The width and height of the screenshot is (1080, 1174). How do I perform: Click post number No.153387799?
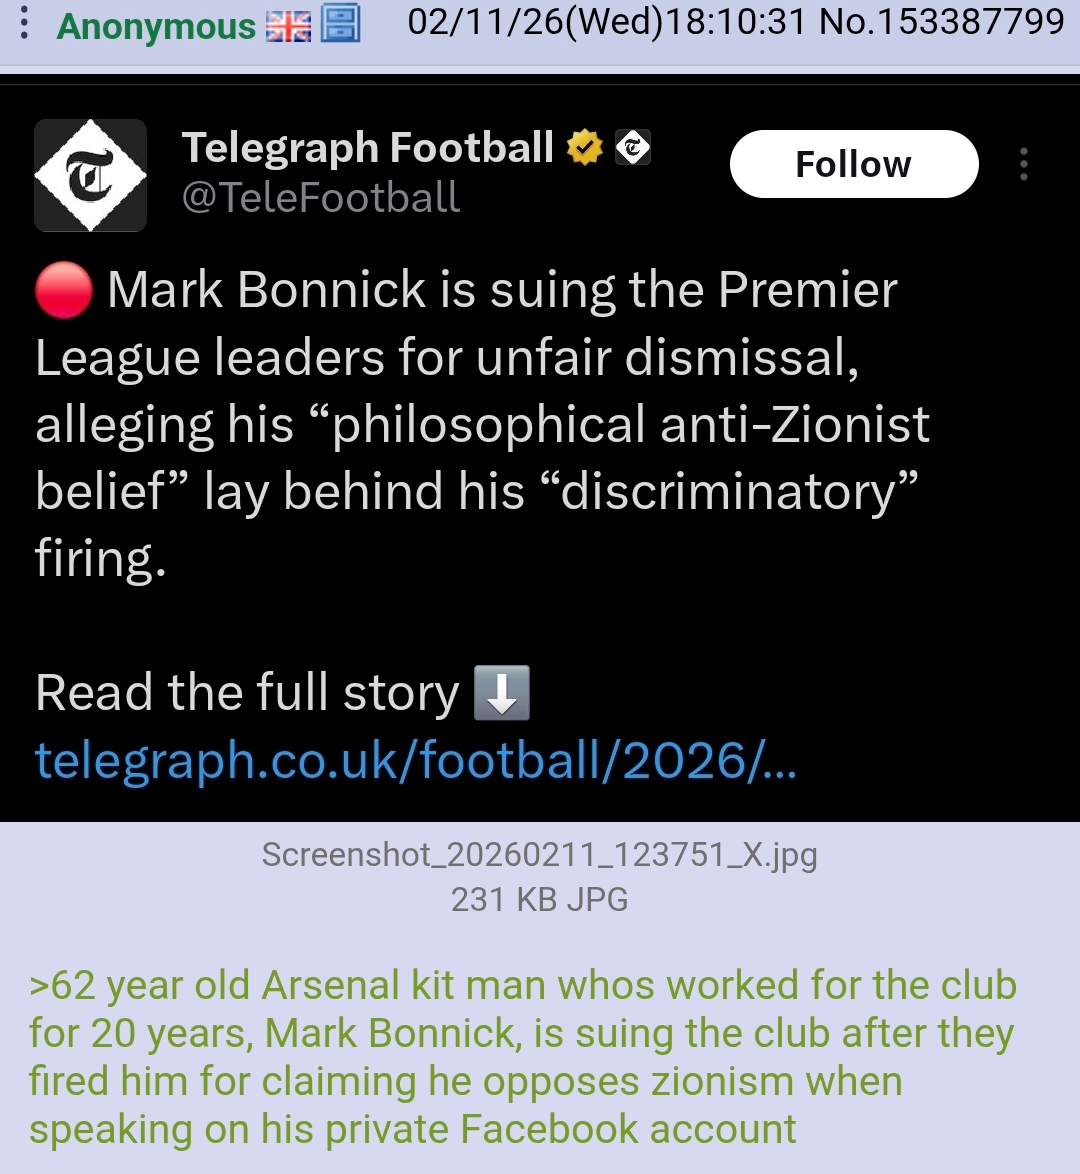(942, 22)
